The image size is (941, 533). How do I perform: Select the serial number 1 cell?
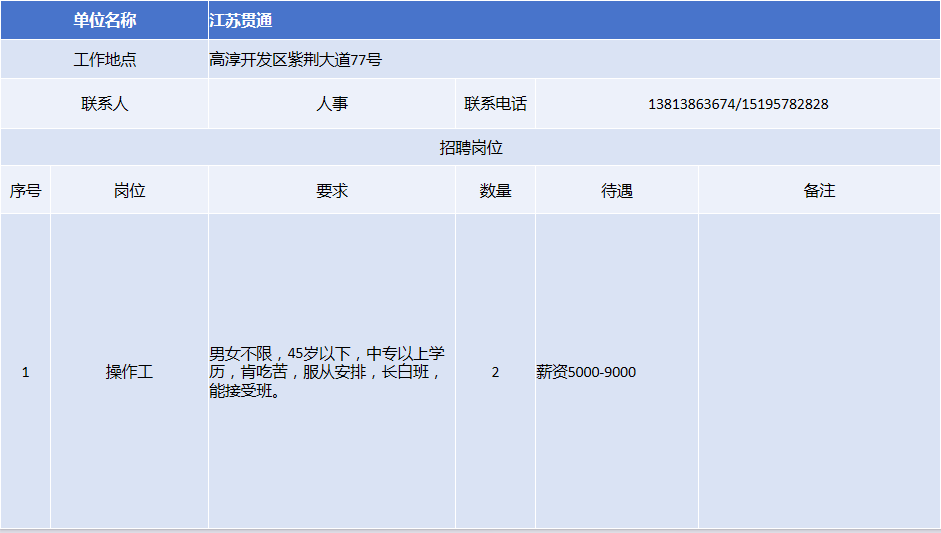click(25, 372)
